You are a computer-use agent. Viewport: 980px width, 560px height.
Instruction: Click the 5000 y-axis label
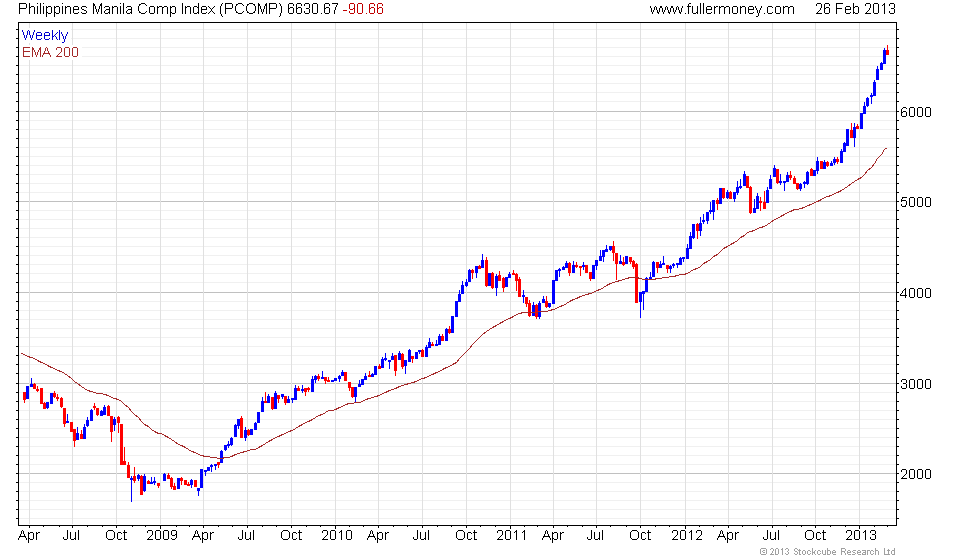[916, 202]
